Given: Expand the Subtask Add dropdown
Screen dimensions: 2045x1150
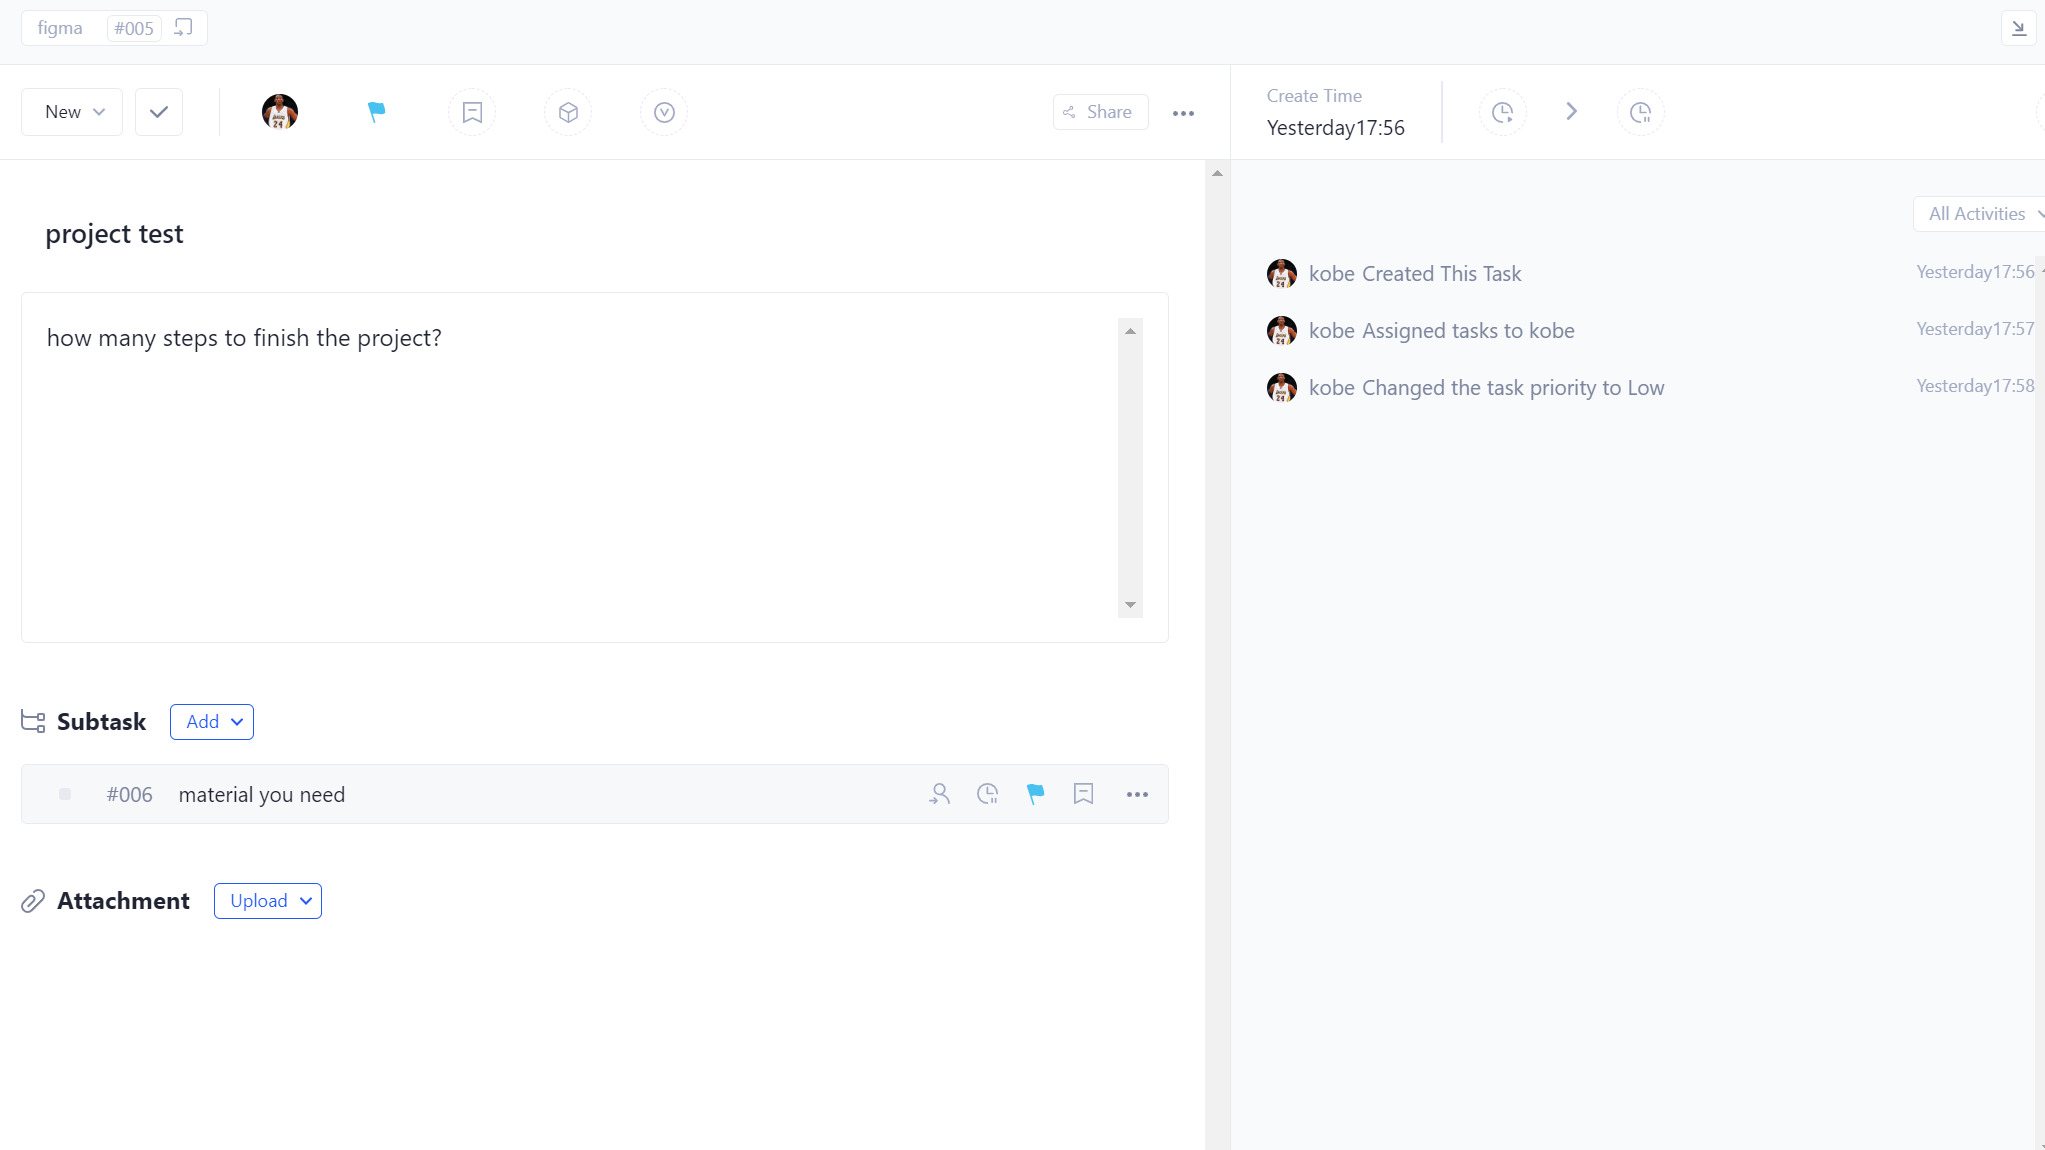Looking at the screenshot, I should [212, 722].
